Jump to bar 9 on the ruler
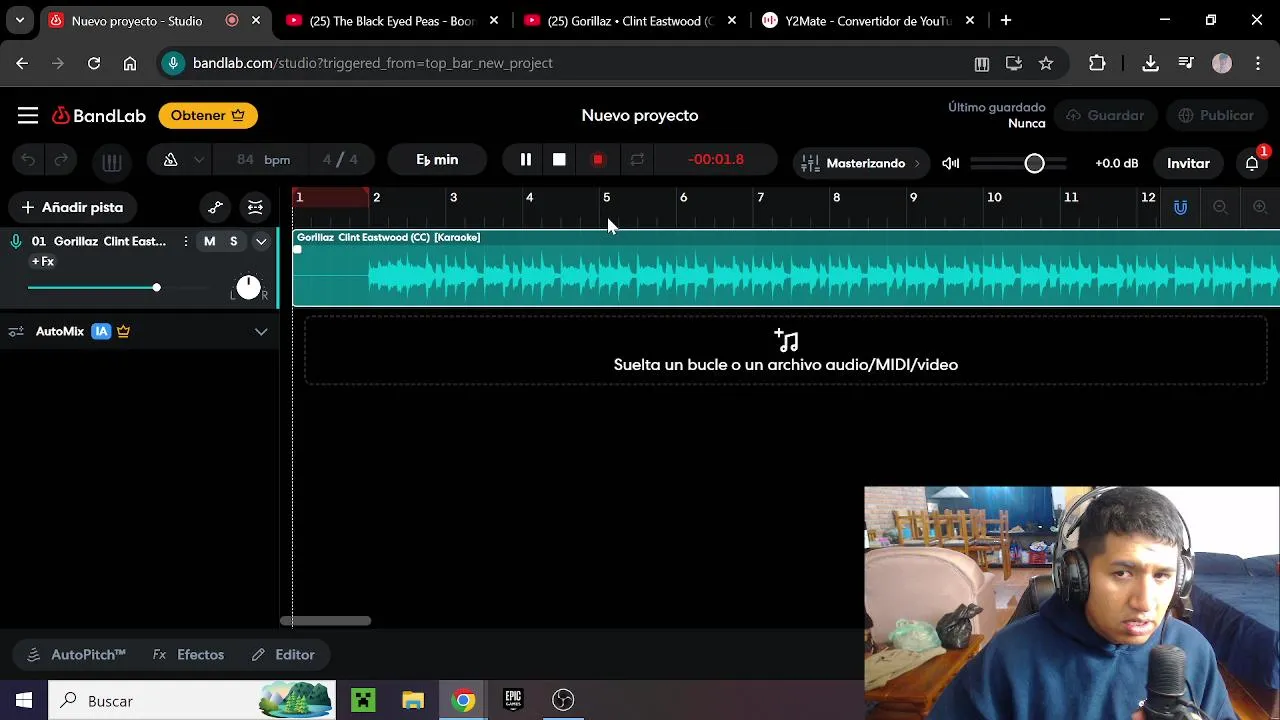This screenshot has width=1280, height=720. click(x=913, y=197)
